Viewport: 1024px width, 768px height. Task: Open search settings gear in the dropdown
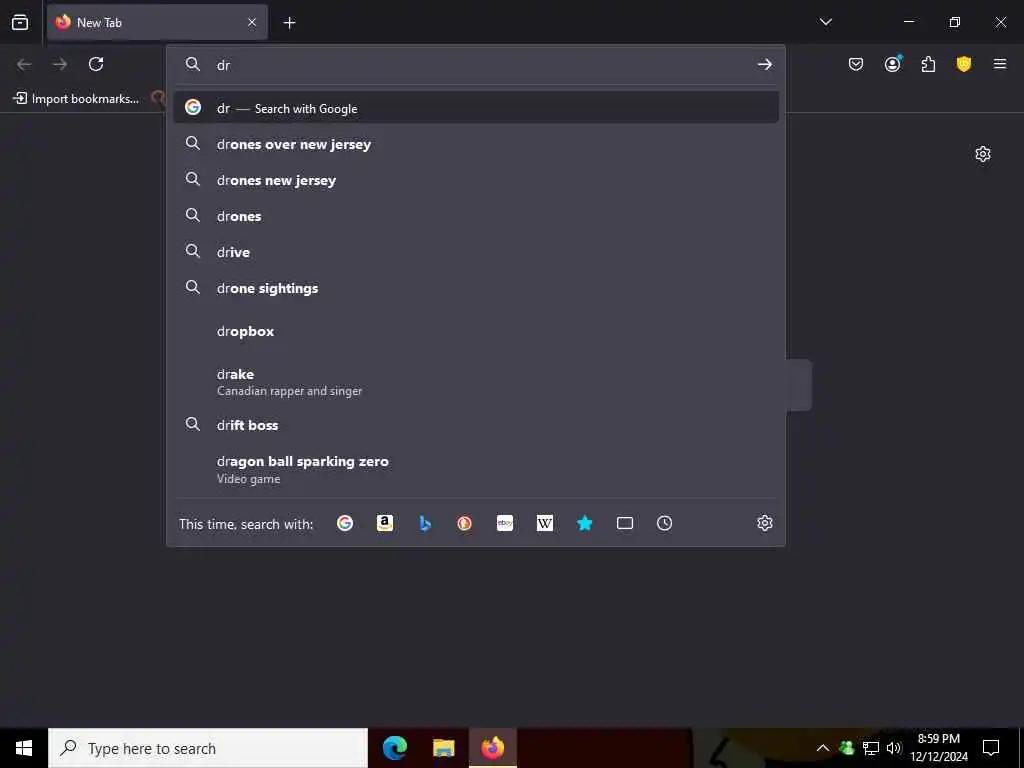click(765, 523)
